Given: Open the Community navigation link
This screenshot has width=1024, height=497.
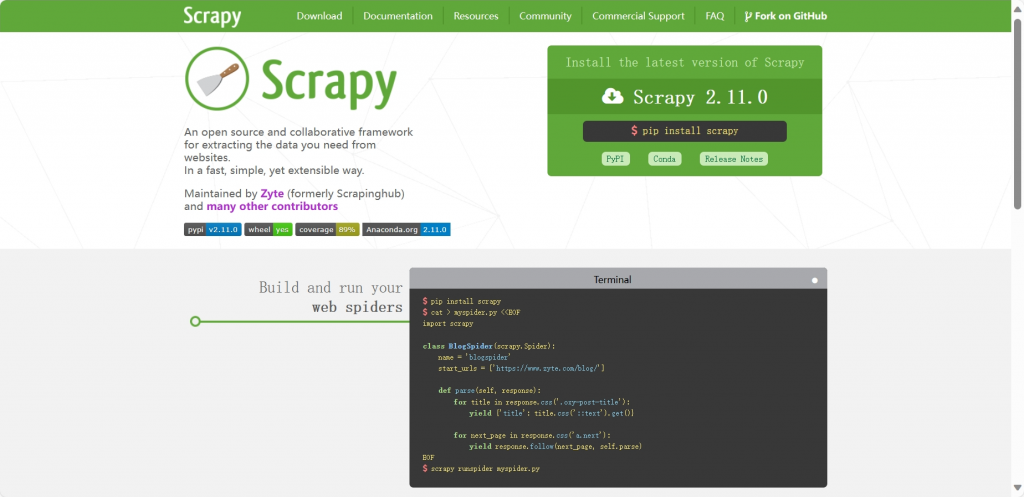Looking at the screenshot, I should click(x=545, y=16).
